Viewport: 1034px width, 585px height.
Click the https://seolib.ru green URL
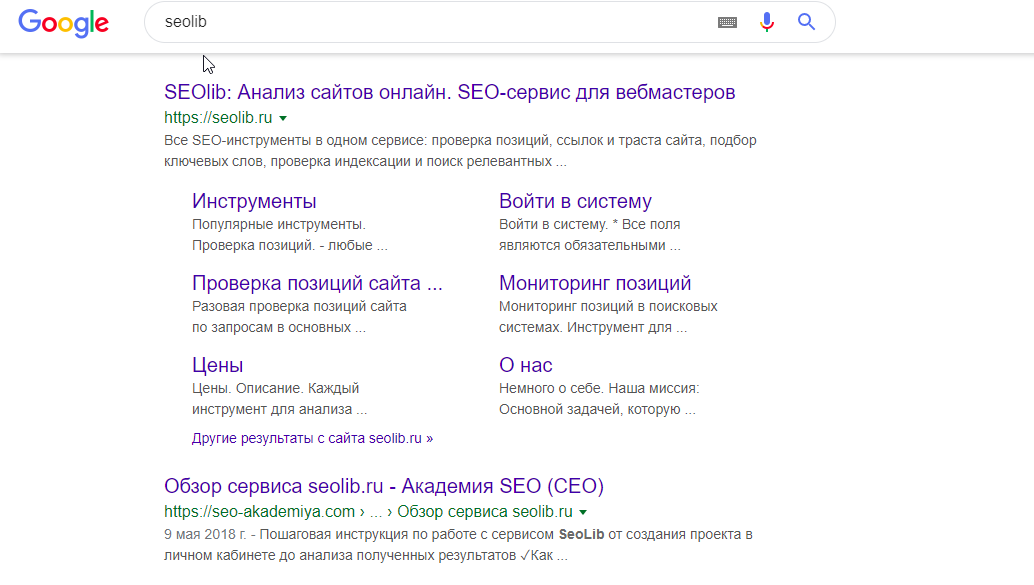coord(218,117)
